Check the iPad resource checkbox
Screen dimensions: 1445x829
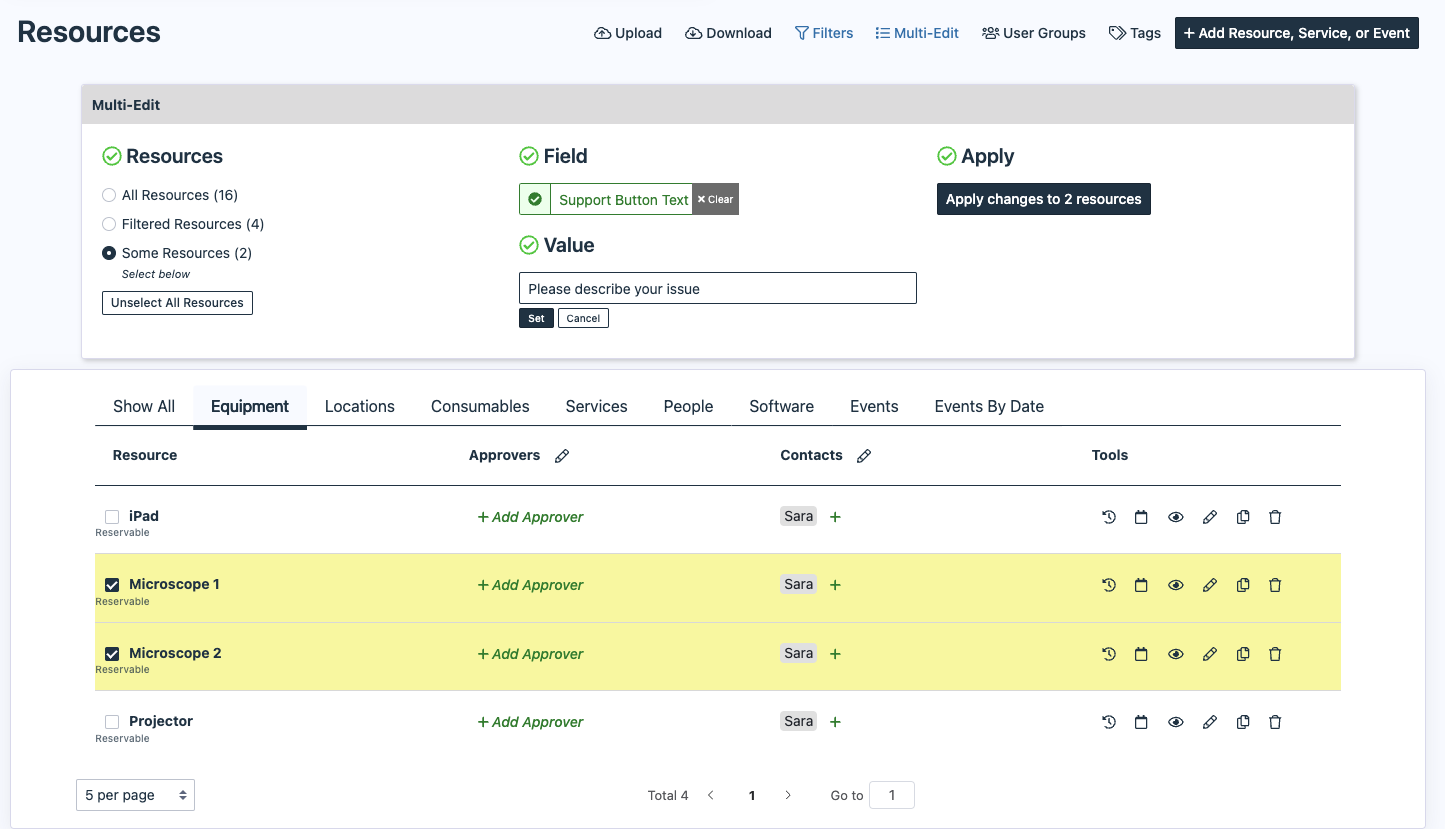tap(112, 517)
